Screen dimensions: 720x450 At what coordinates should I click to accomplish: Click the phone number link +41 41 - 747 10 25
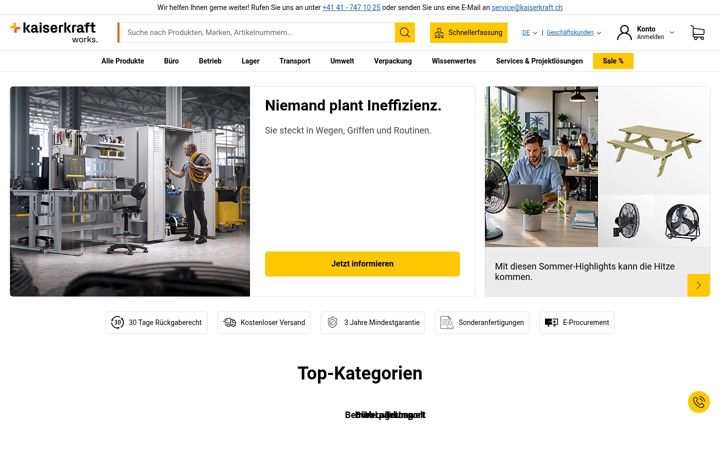coord(351,7)
